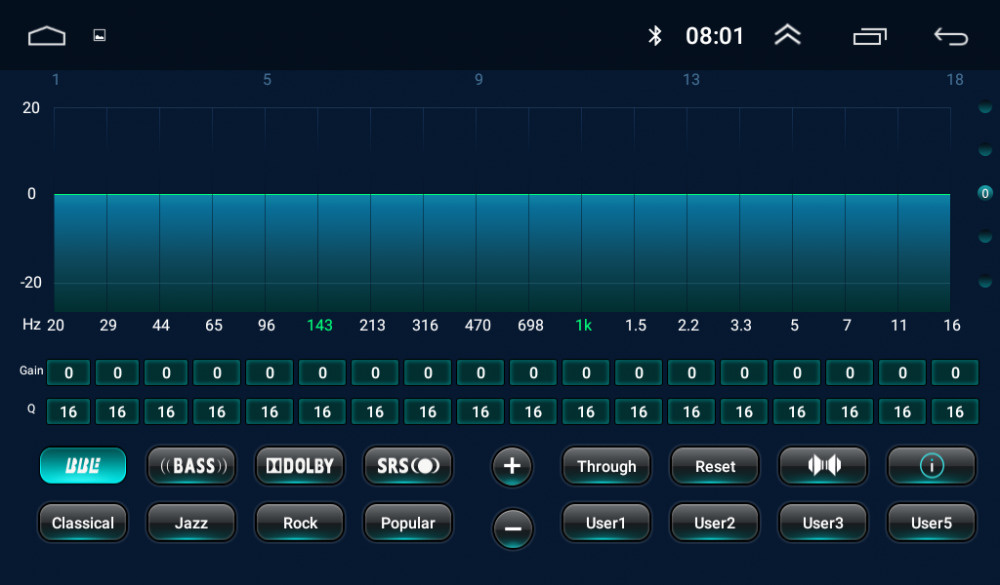Screen dimensions: 1000x585
Task: Click the Reset button
Action: [x=715, y=466]
